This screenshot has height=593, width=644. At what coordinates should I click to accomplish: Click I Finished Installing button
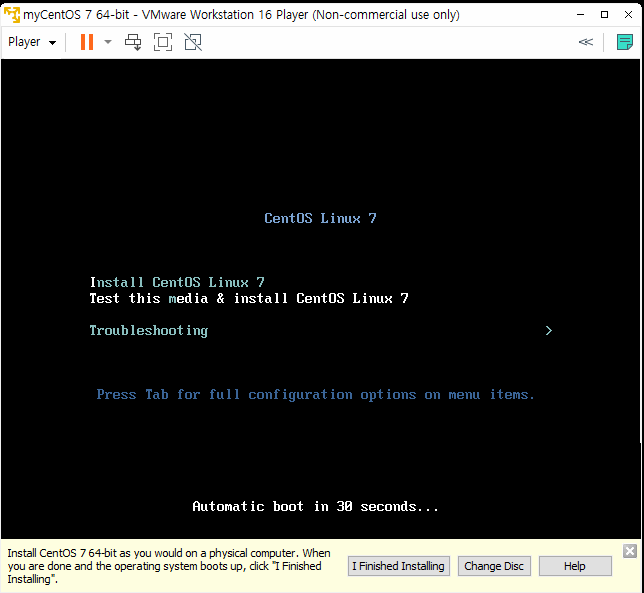(x=398, y=566)
